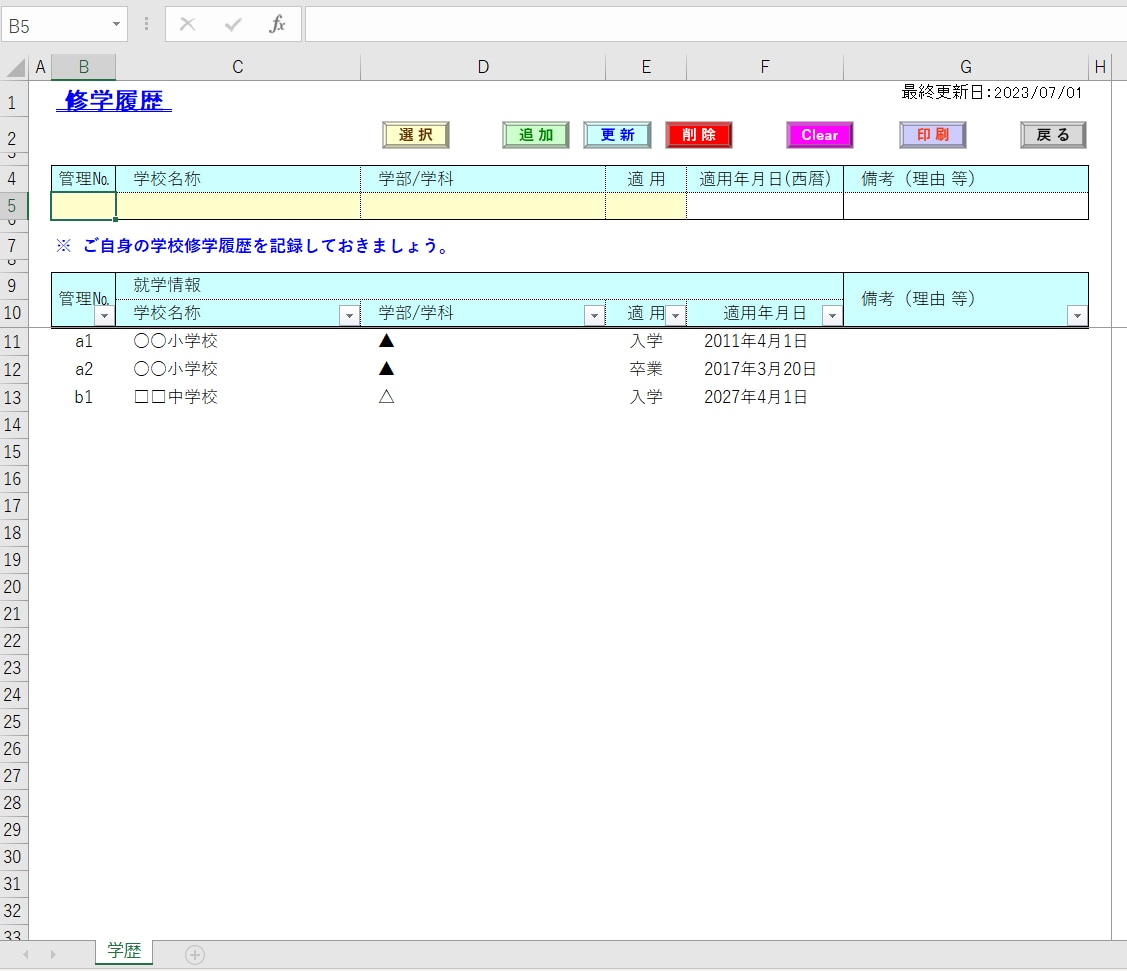Click the formula bar options dots handle
The width and height of the screenshot is (1127, 971).
click(147, 25)
